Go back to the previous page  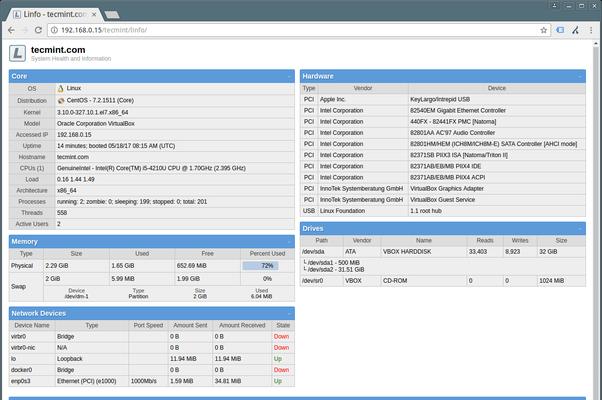(11, 30)
